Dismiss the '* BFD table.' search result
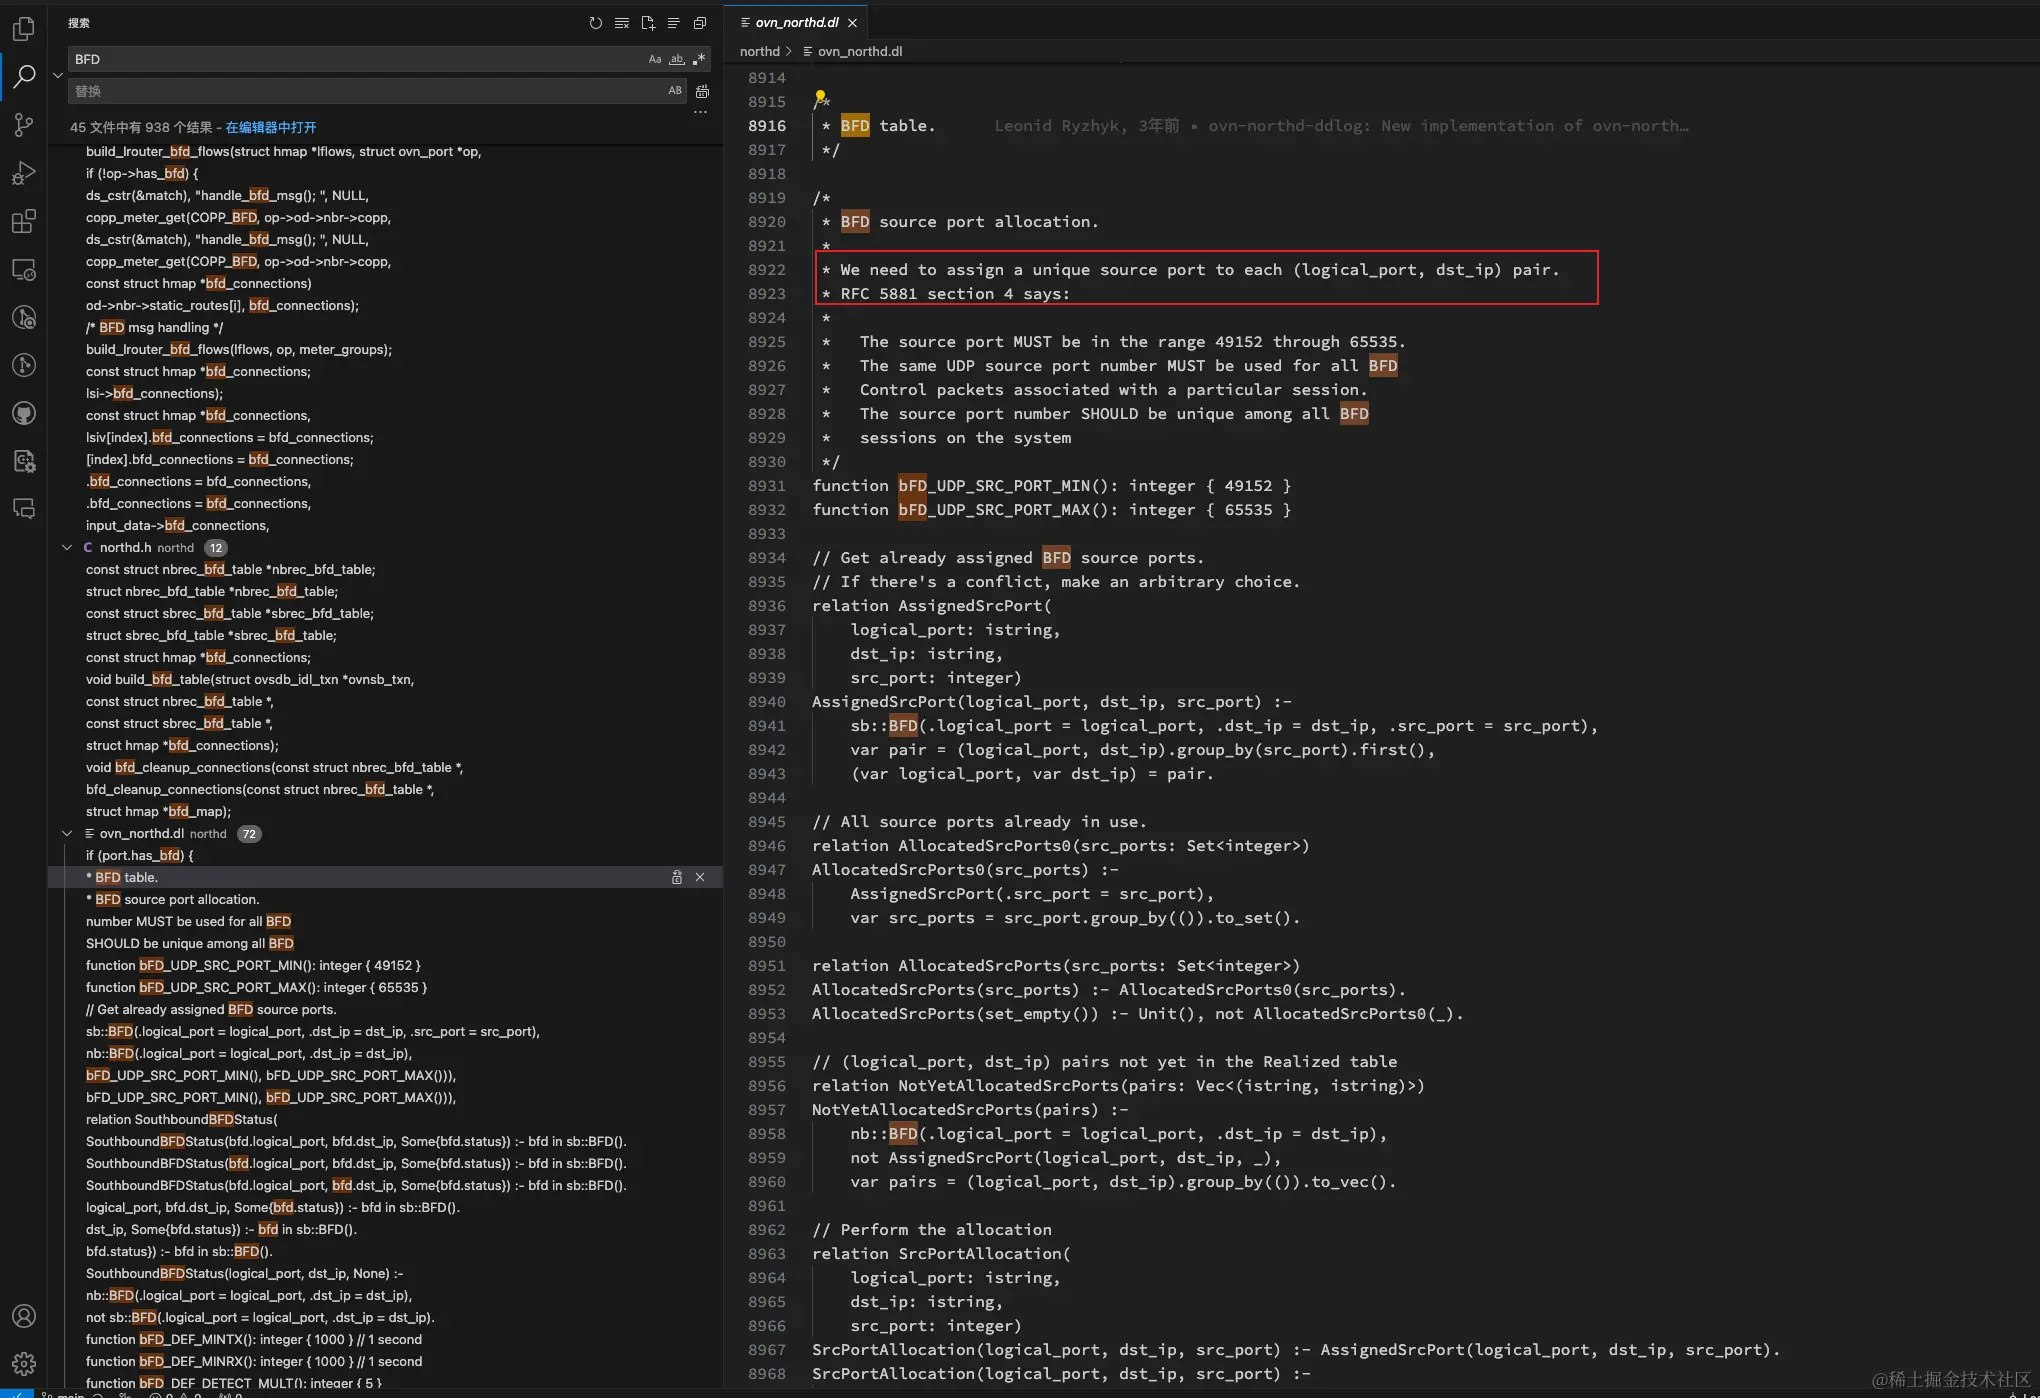This screenshot has height=1398, width=2040. point(700,877)
